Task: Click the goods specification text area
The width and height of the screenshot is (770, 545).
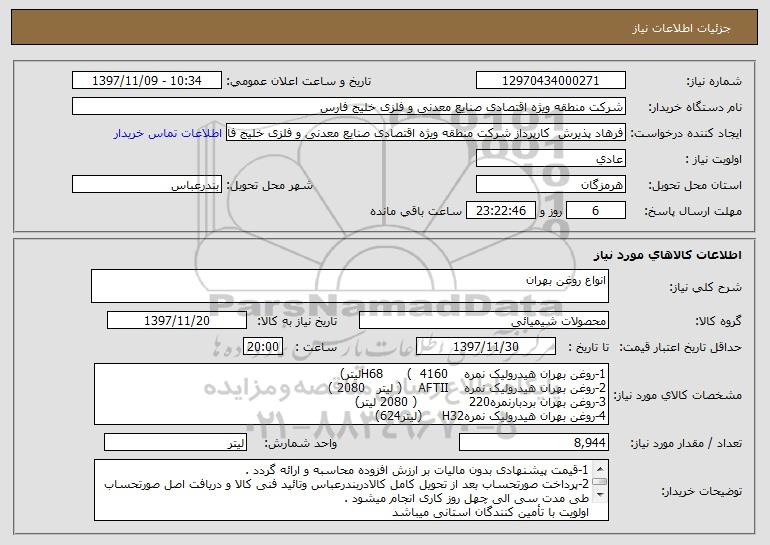Action: pos(351,394)
